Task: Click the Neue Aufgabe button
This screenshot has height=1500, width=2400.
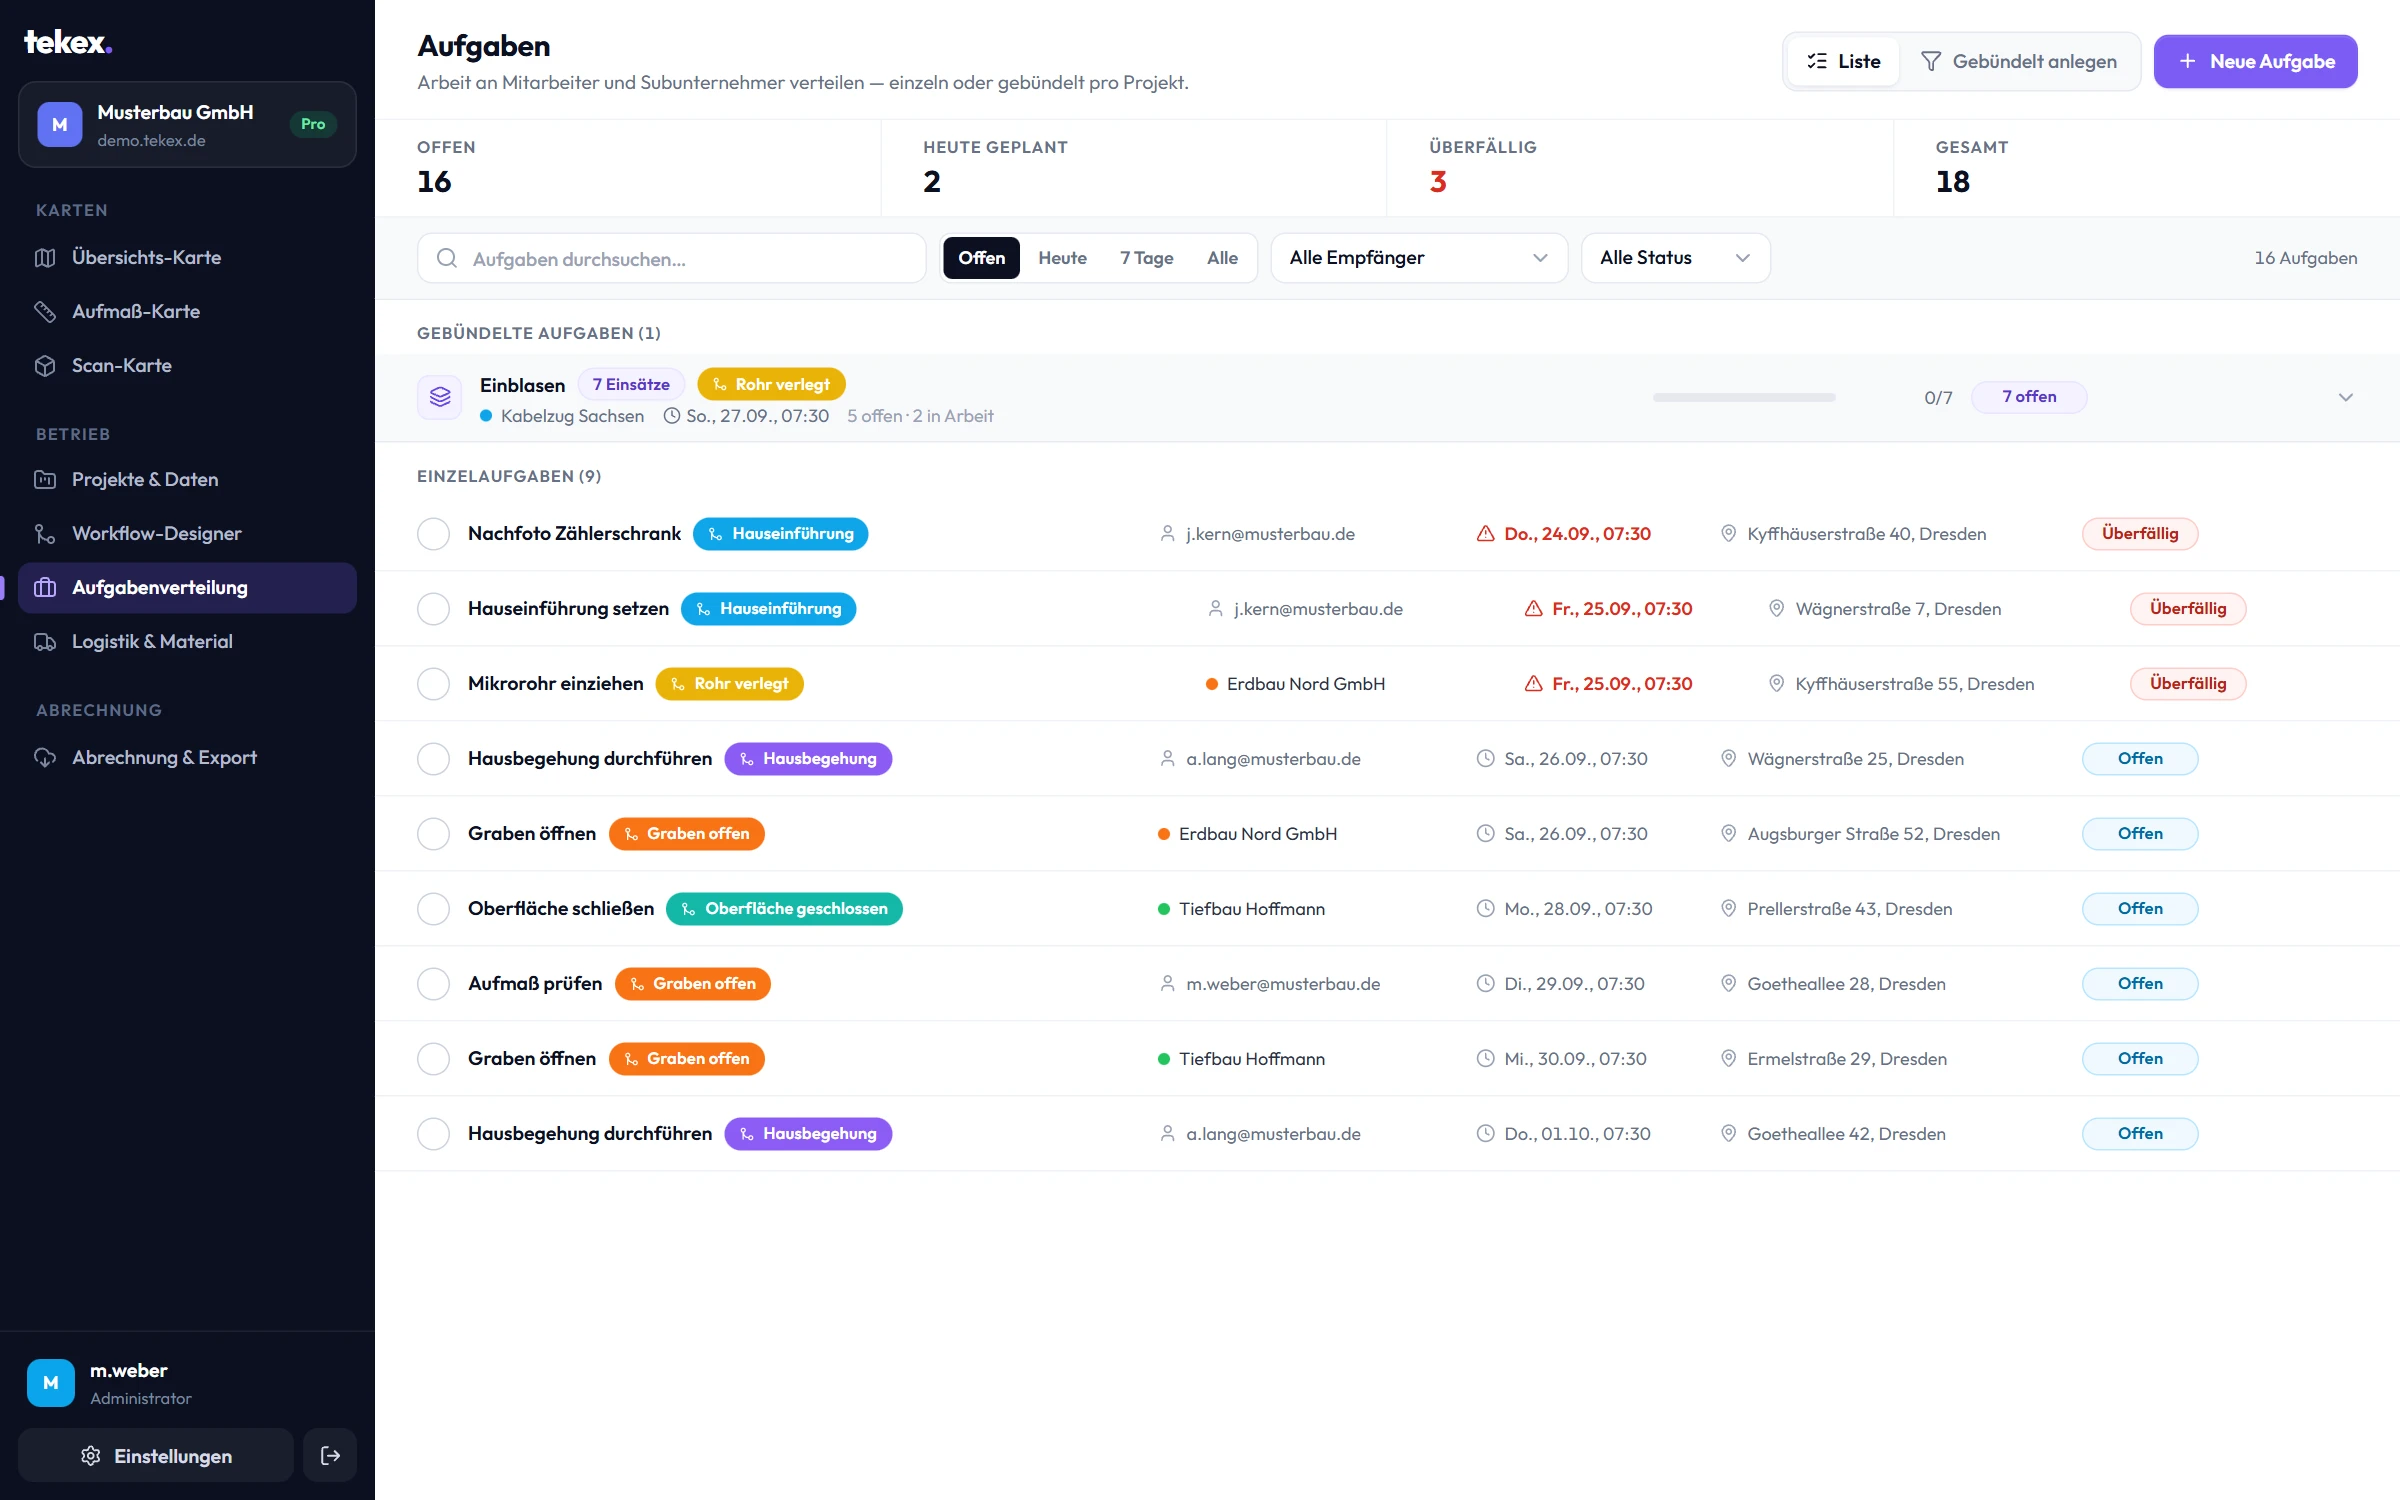Action: [x=2255, y=62]
